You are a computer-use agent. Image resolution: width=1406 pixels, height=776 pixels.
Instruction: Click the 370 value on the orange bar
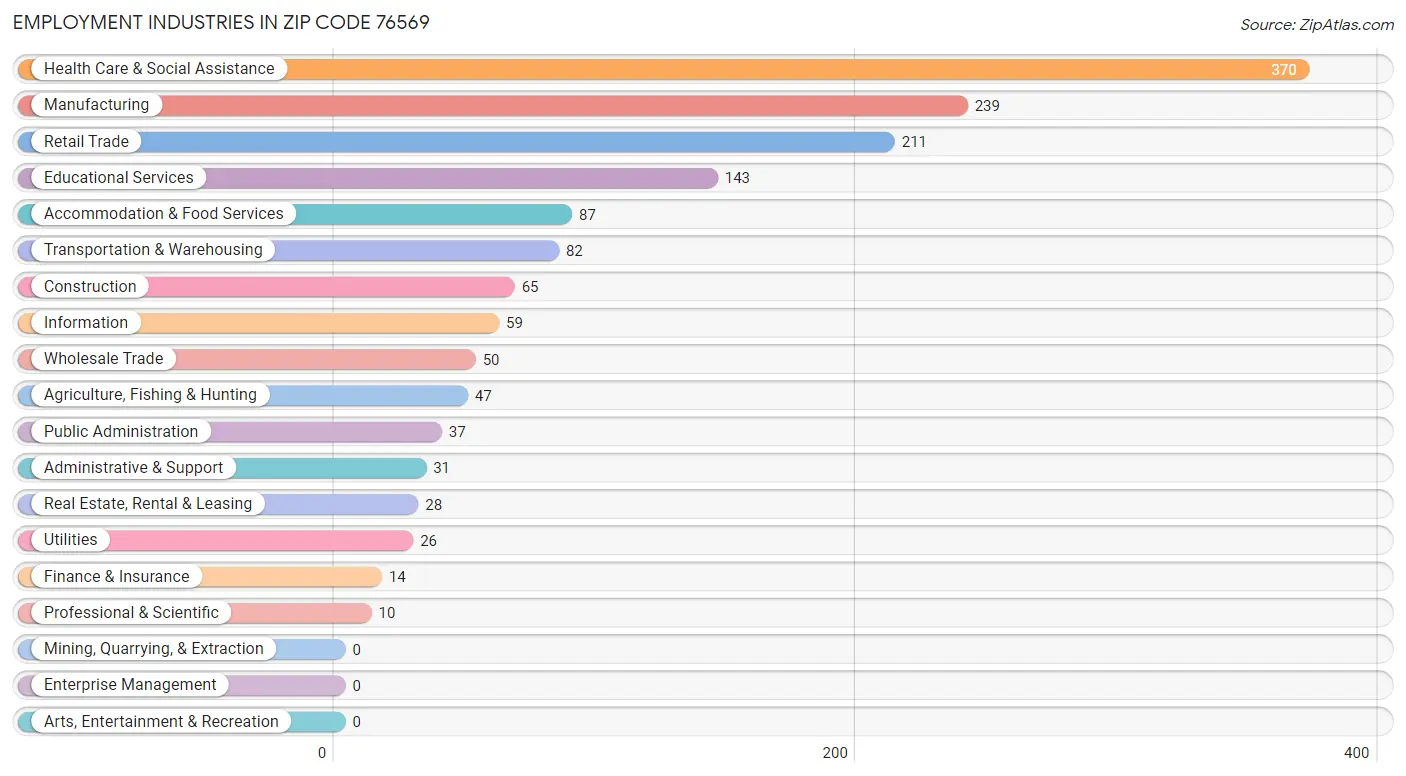tap(1284, 70)
